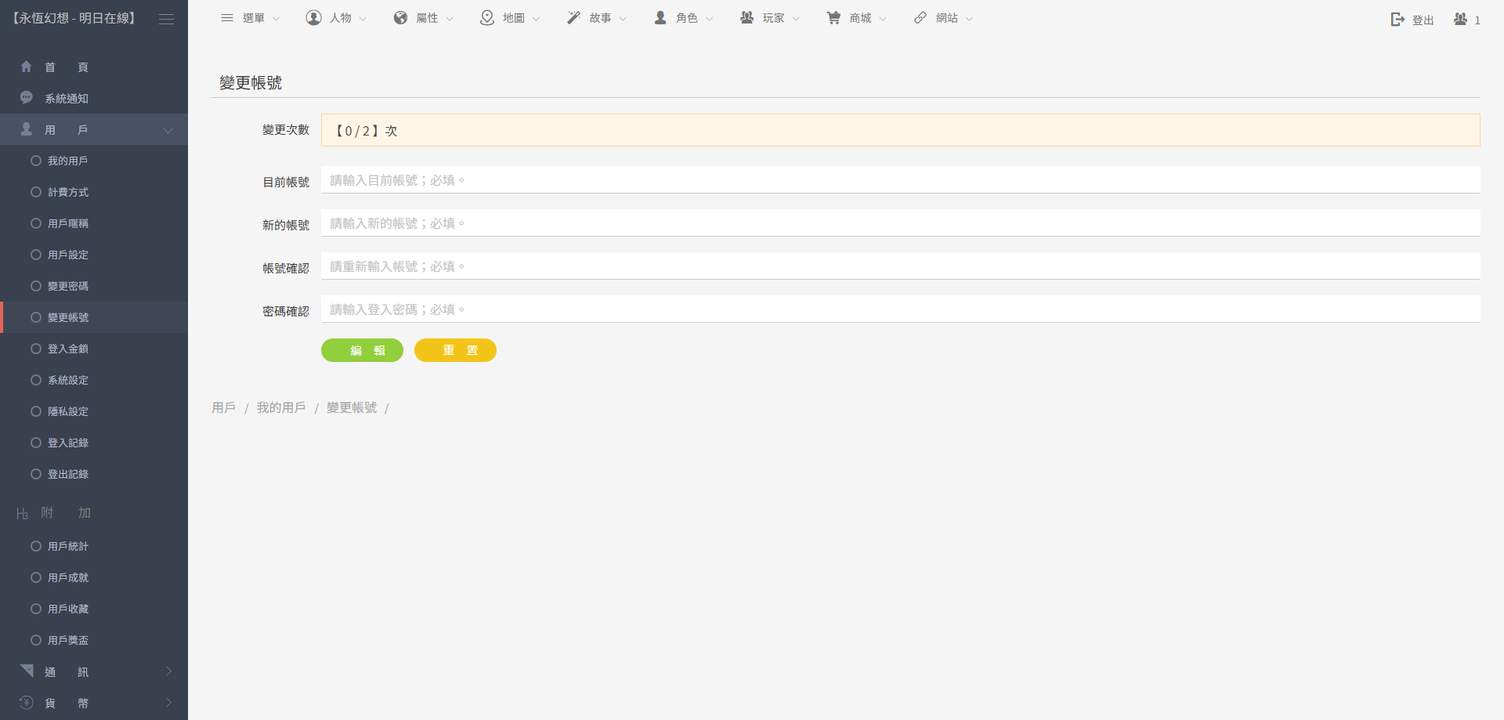Click the 登出 logout icon in top bar
This screenshot has width=1504, height=720.
1398,19
